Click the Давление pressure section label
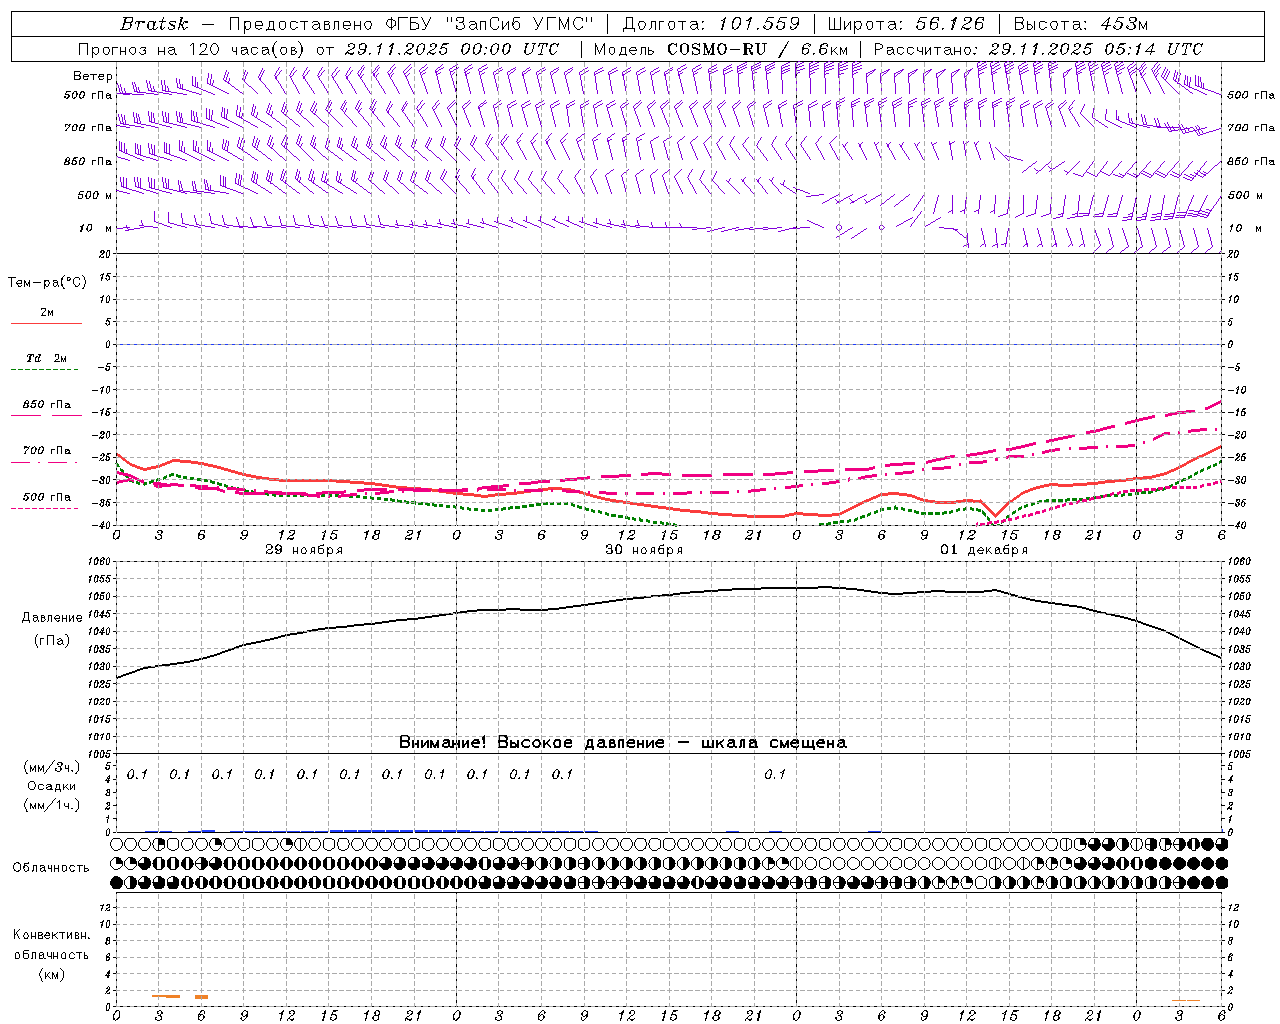The width and height of the screenshot is (1280, 1024). (52, 618)
